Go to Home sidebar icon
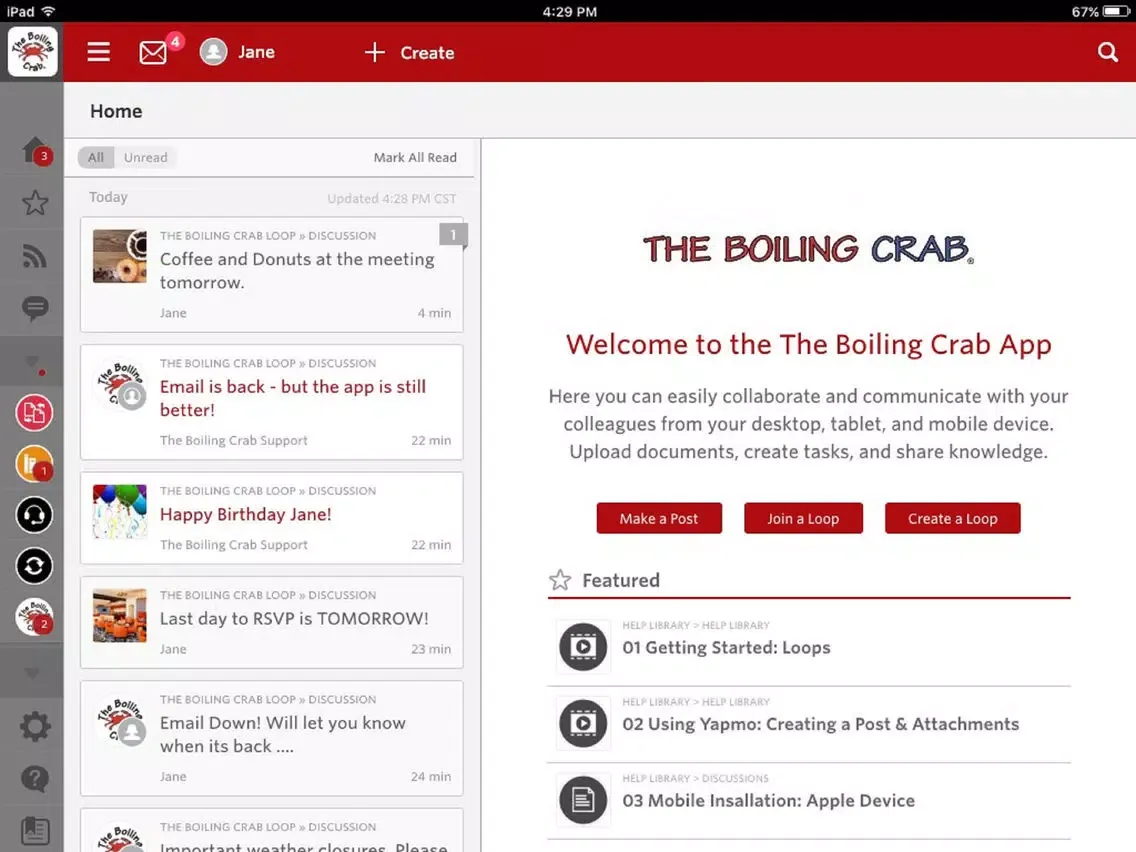Viewport: 1136px width, 852px height. pyautogui.click(x=35, y=150)
